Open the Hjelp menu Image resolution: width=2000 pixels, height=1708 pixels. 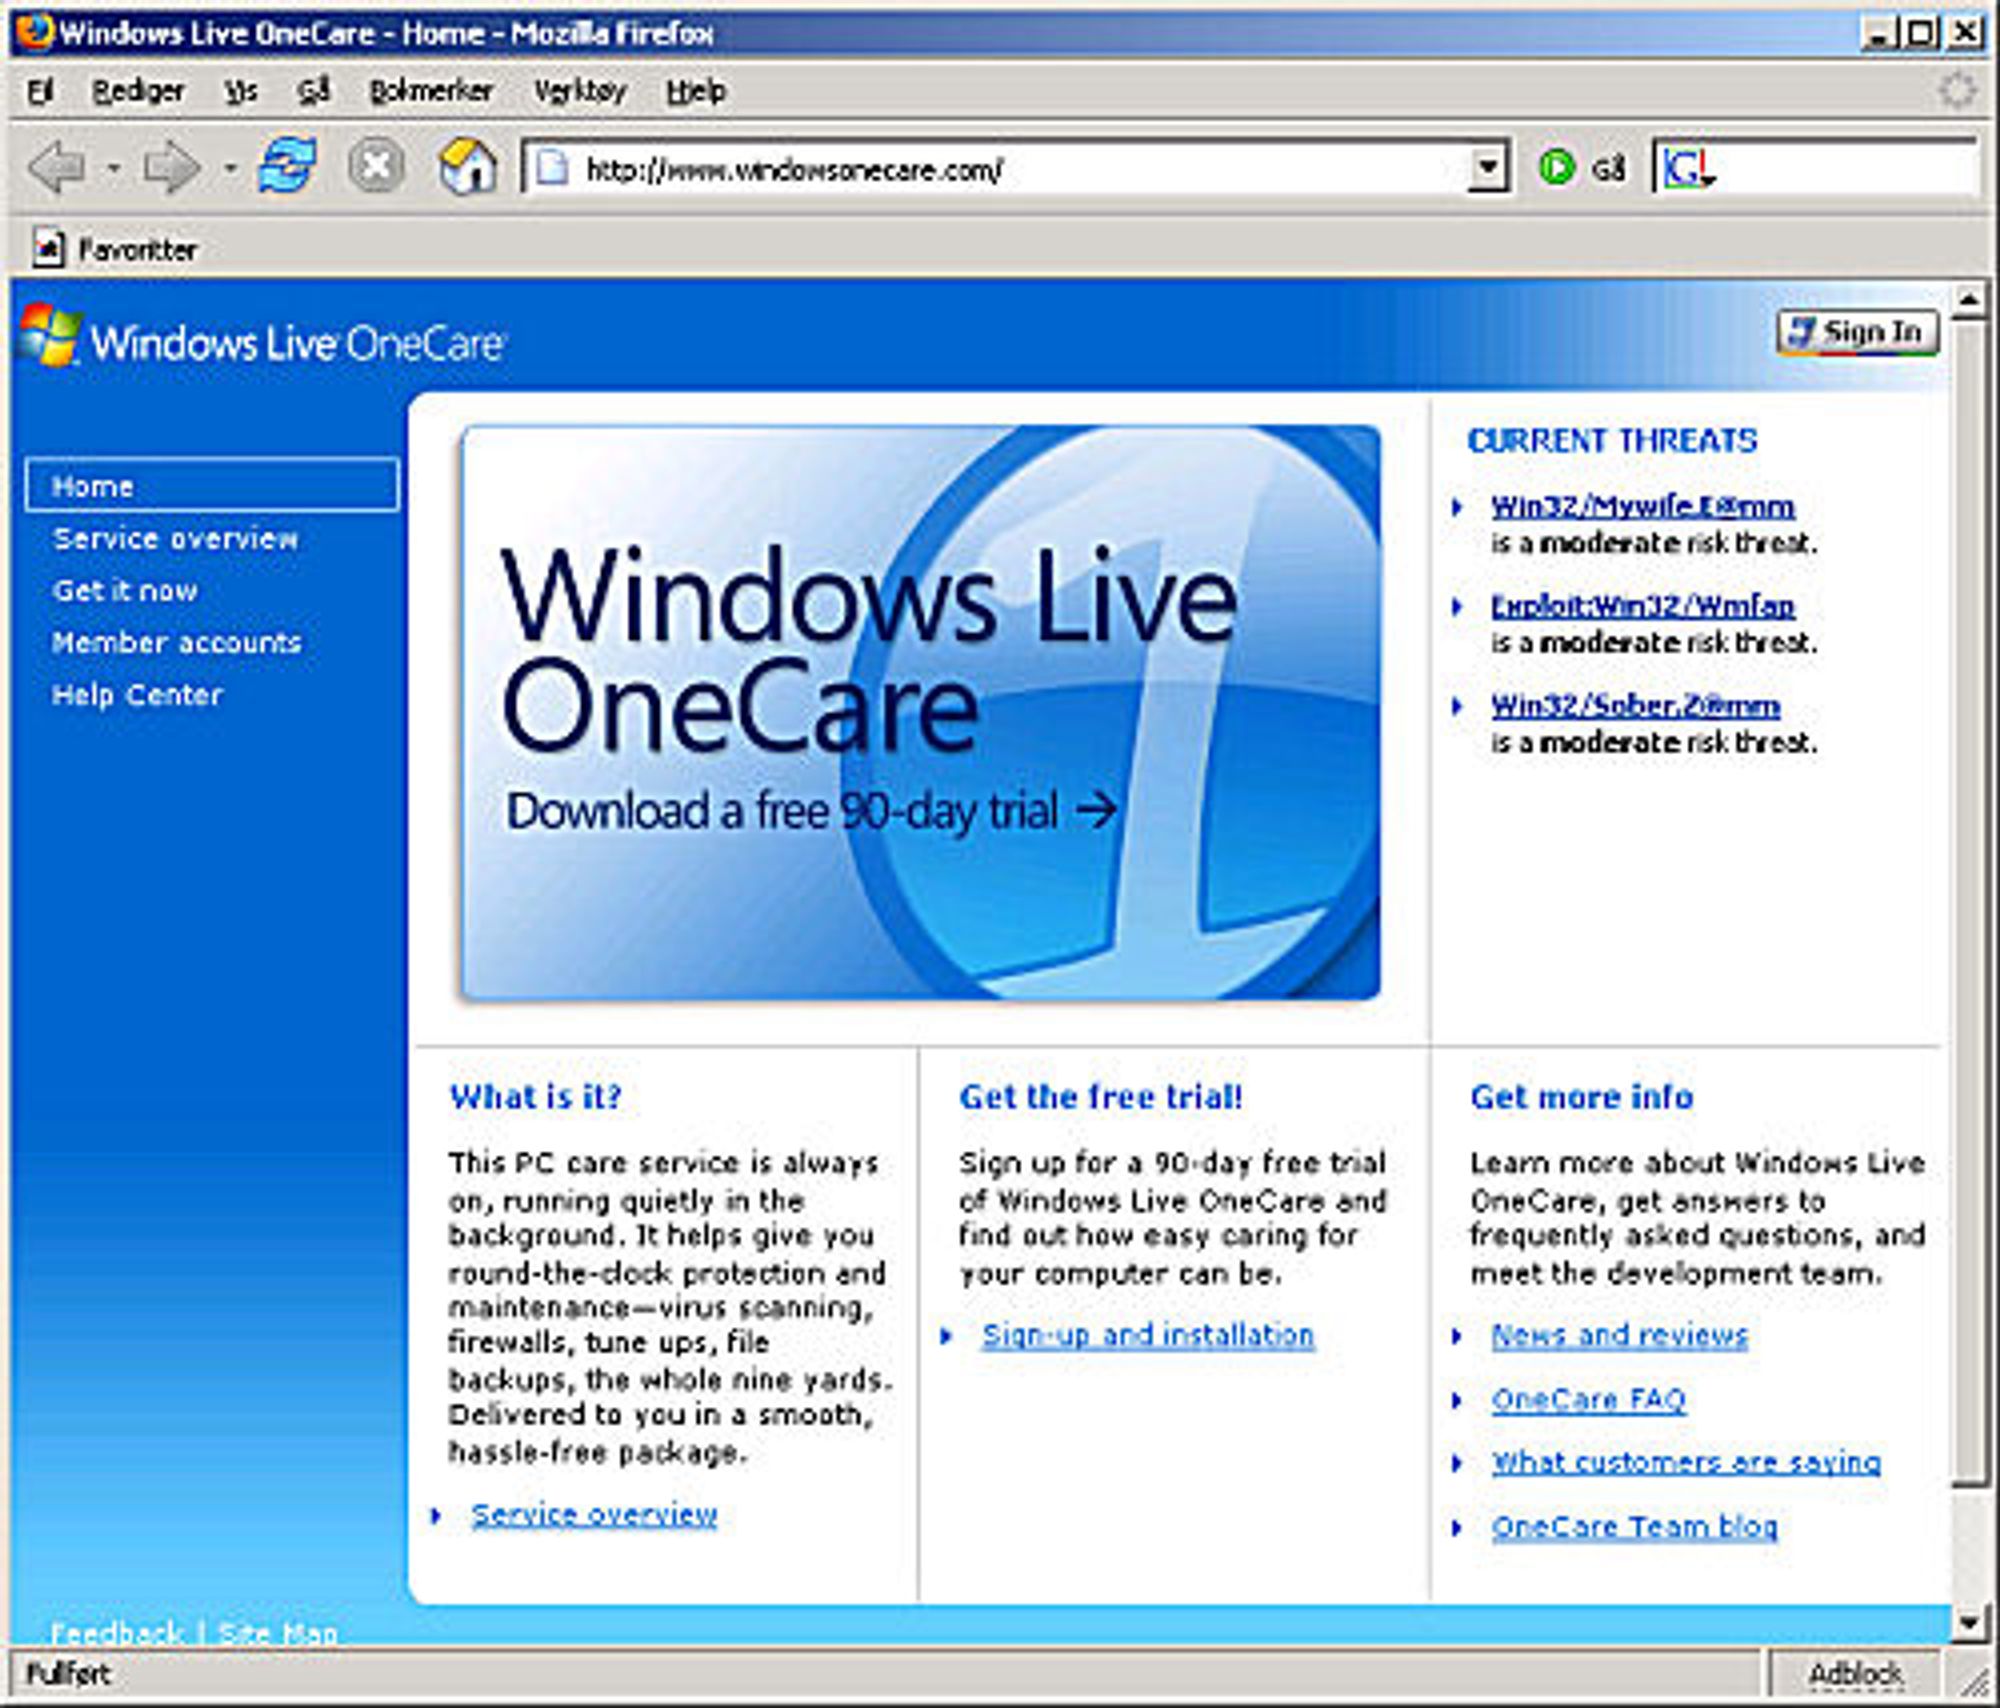[x=696, y=91]
